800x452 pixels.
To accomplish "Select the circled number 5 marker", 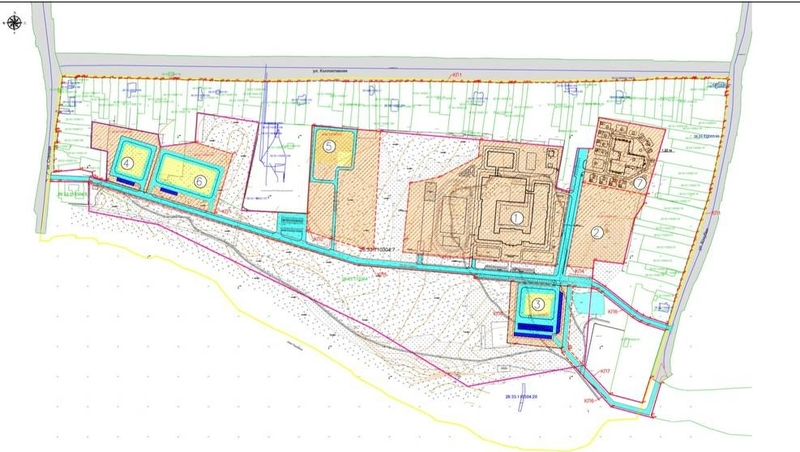I will click(331, 146).
